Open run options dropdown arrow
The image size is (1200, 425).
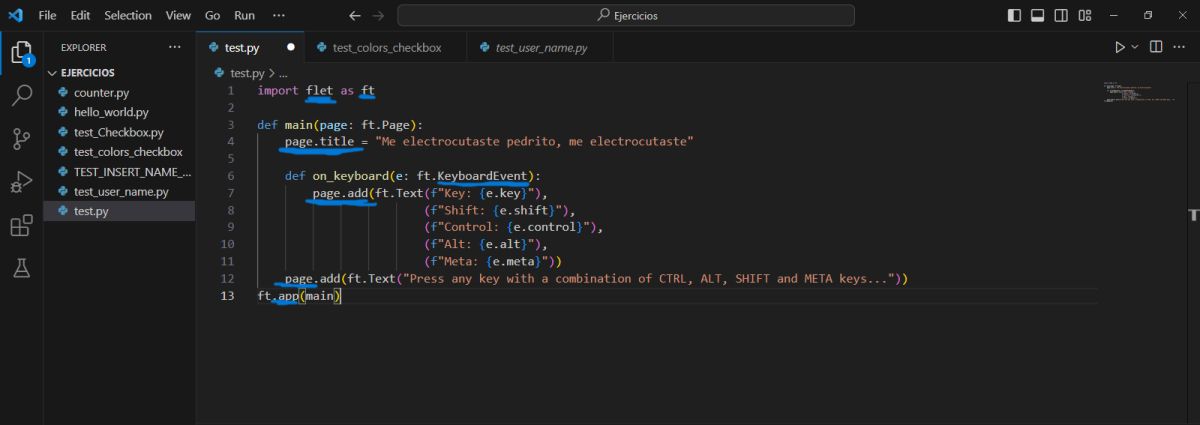pyautogui.click(x=1135, y=47)
